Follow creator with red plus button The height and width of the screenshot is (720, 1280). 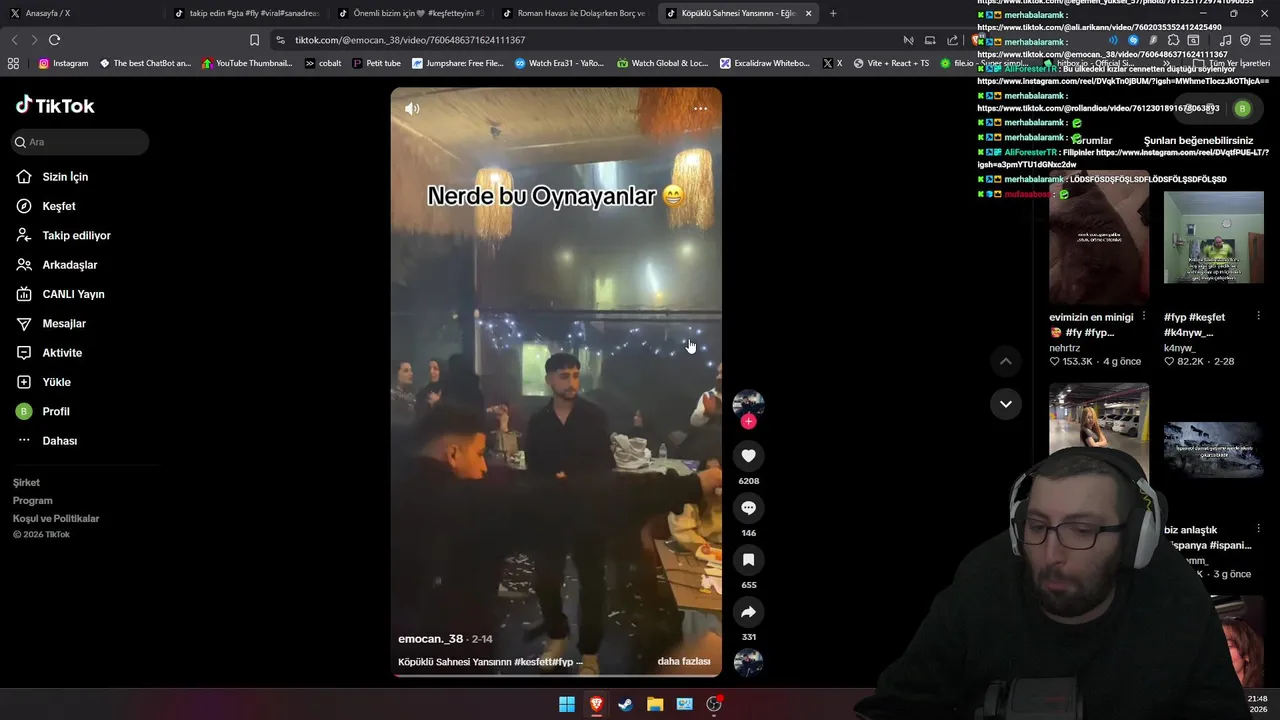(x=748, y=422)
